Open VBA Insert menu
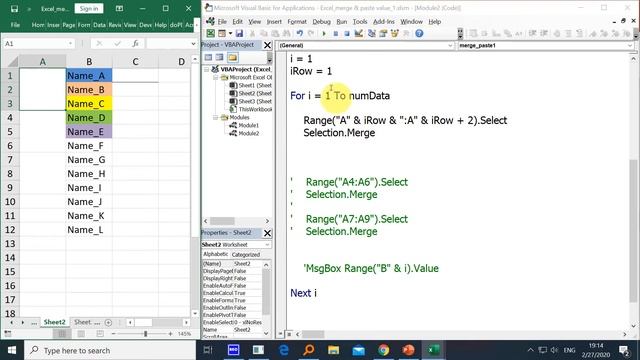 click(274, 22)
